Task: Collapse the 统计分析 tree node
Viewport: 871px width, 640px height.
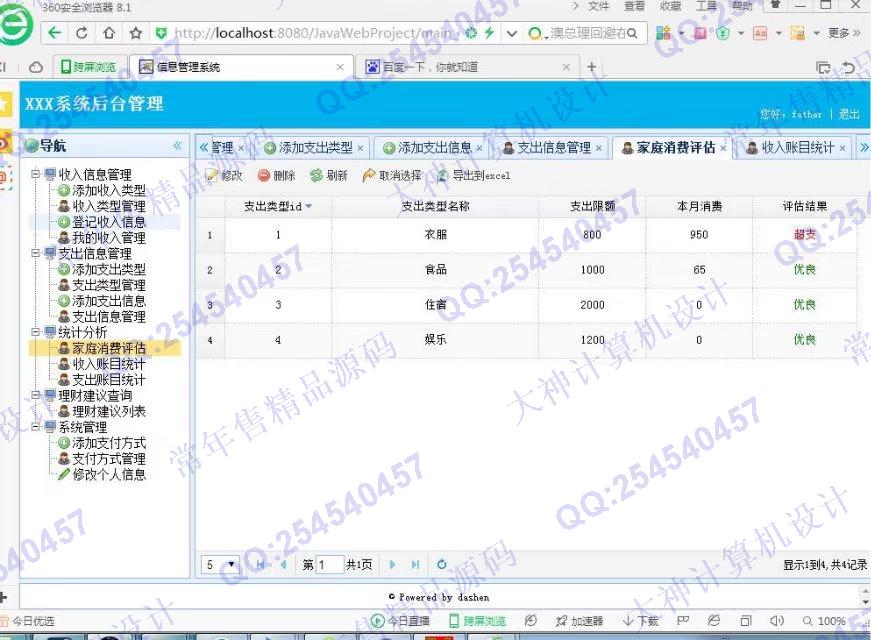Action: [x=36, y=332]
